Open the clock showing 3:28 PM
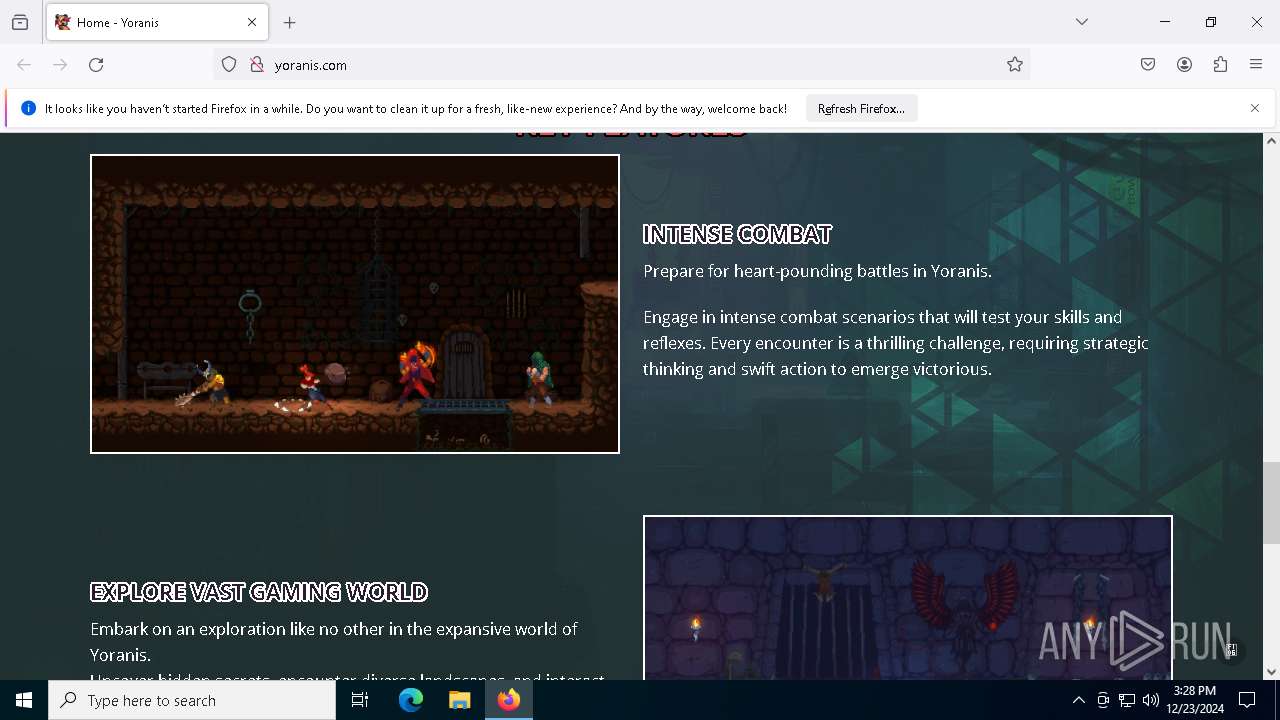This screenshot has height=720, width=1280. [1195, 700]
